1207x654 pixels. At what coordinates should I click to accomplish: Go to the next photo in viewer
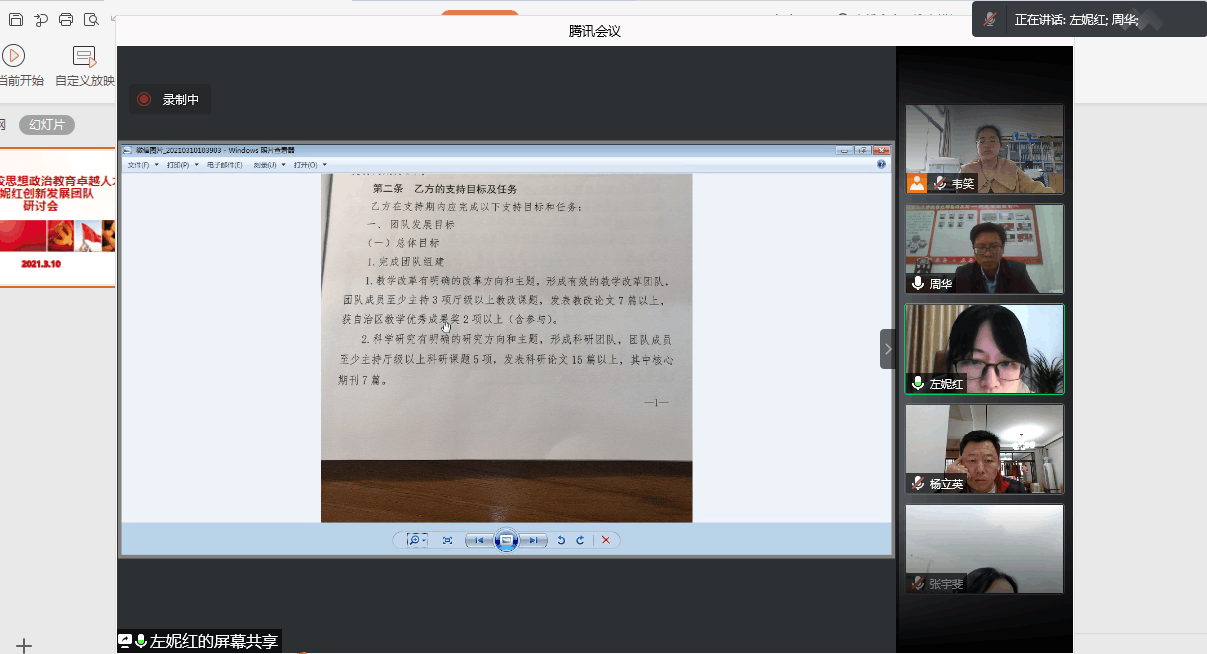click(x=534, y=540)
